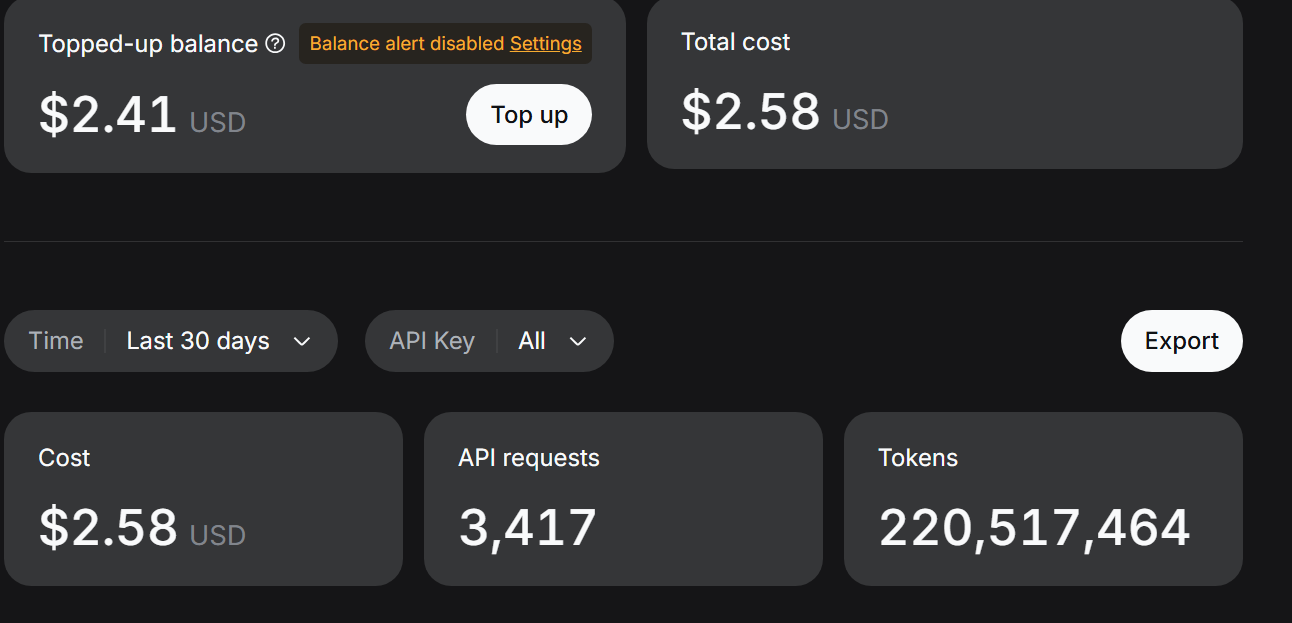Viewport: 1292px width, 623px height.
Task: Click the Topped-up balance title text
Action: pyautogui.click(x=148, y=44)
